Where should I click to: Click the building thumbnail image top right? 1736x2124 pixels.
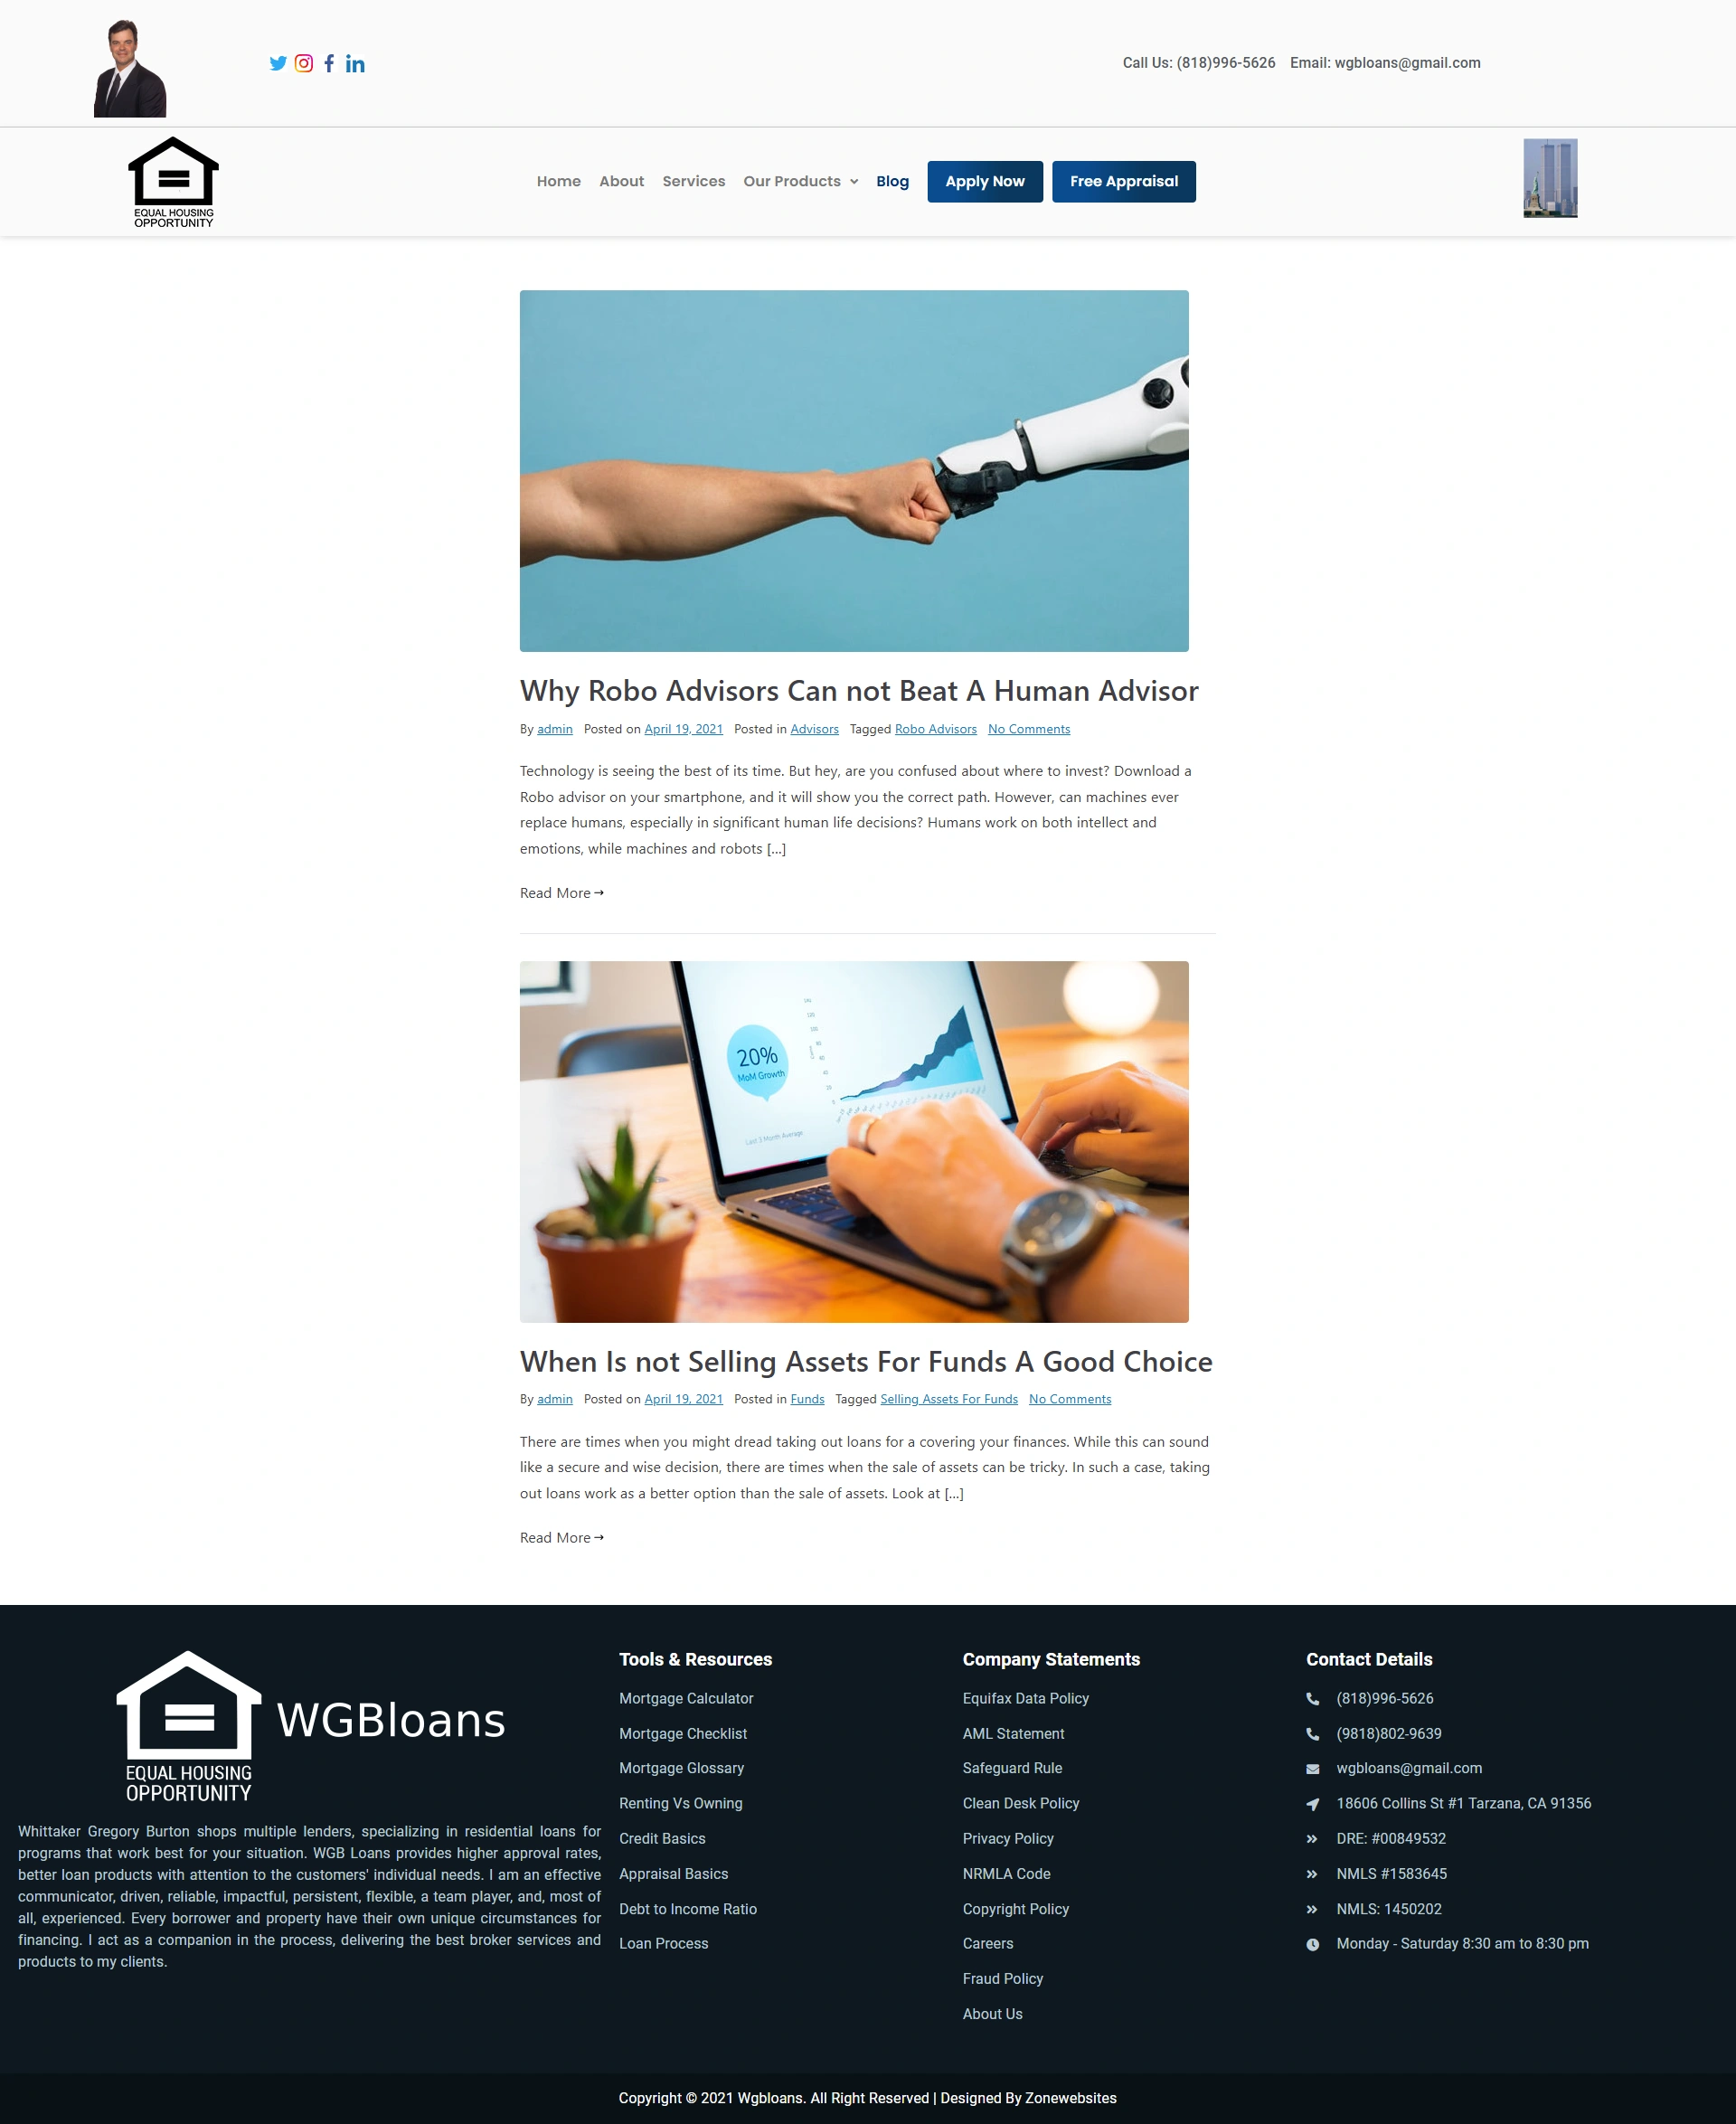[1551, 176]
